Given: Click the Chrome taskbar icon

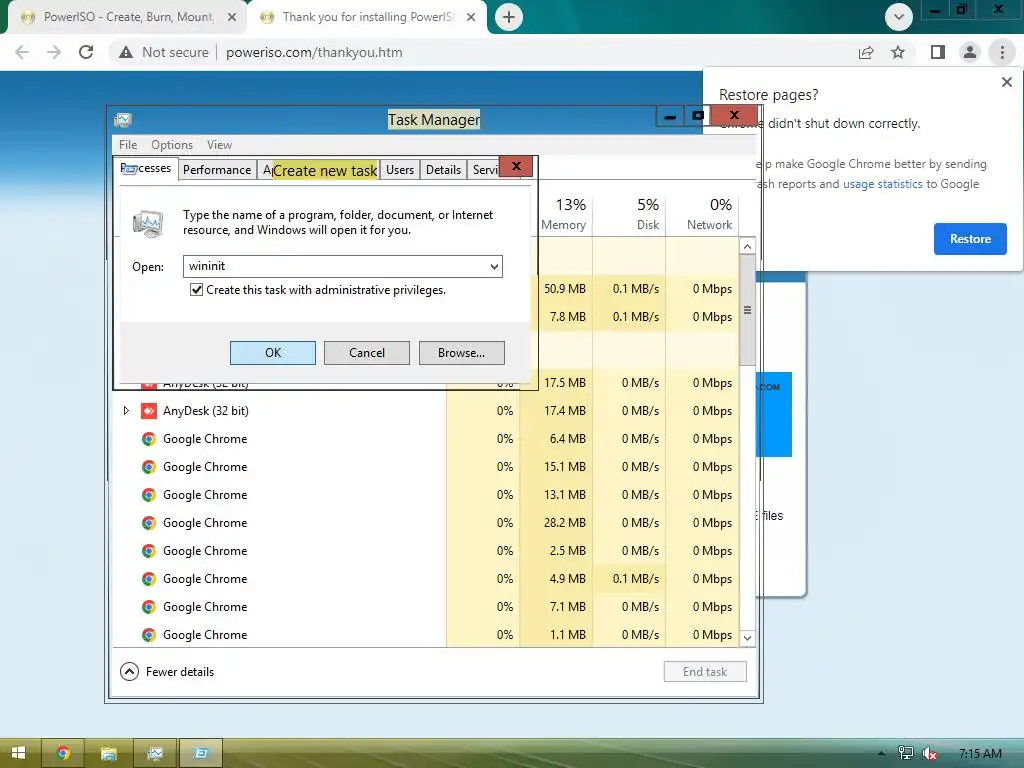Looking at the screenshot, I should (63, 753).
